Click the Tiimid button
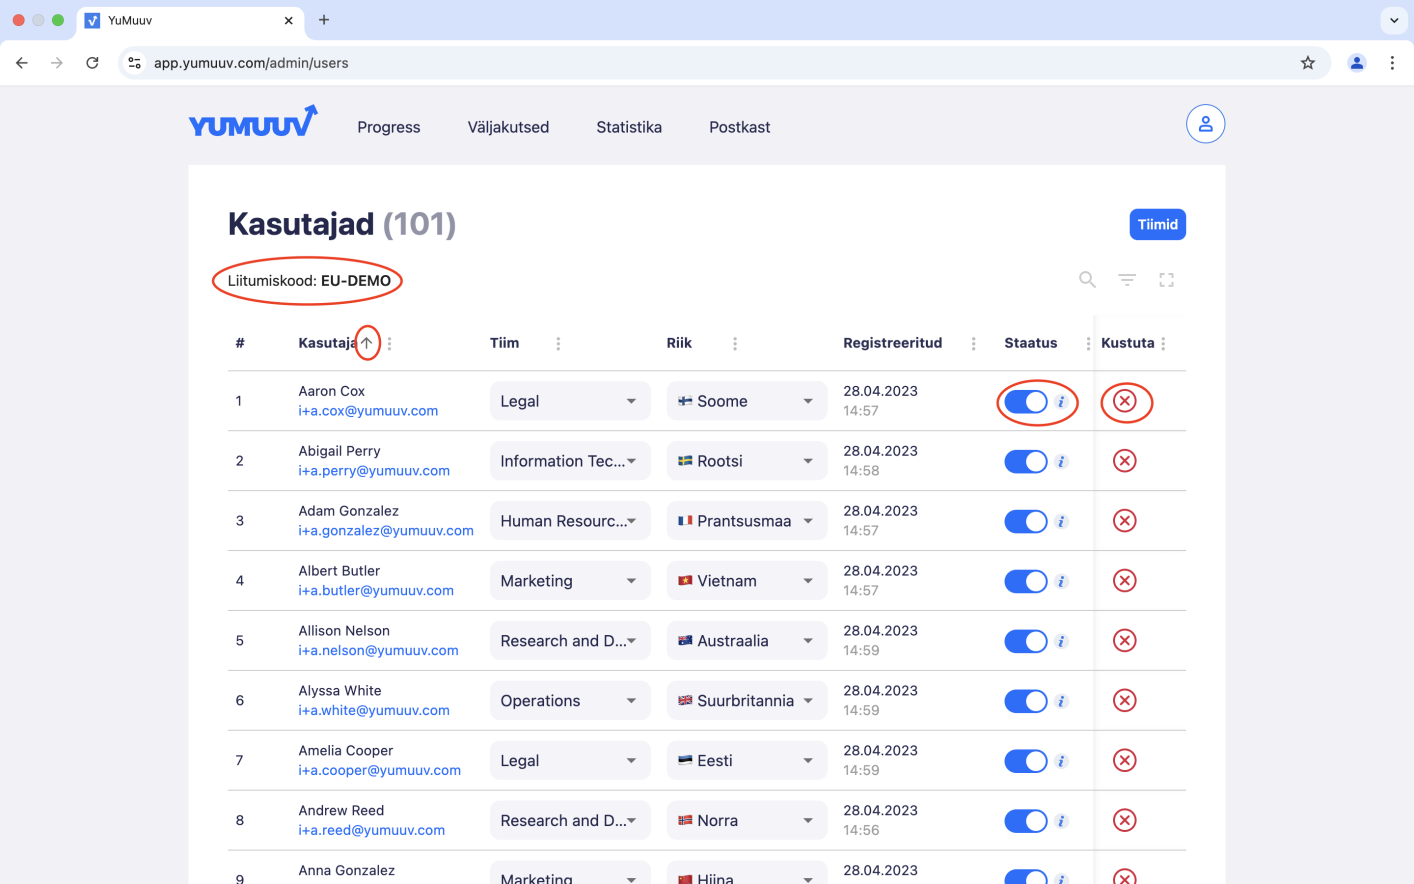 pyautogui.click(x=1158, y=224)
